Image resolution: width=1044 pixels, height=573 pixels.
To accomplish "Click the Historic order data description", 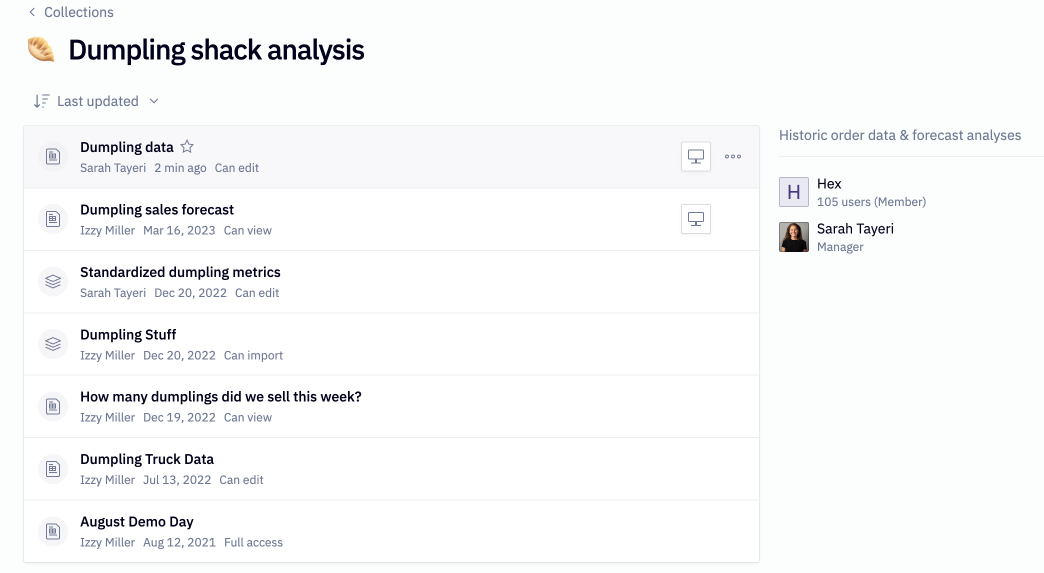I will [x=900, y=135].
